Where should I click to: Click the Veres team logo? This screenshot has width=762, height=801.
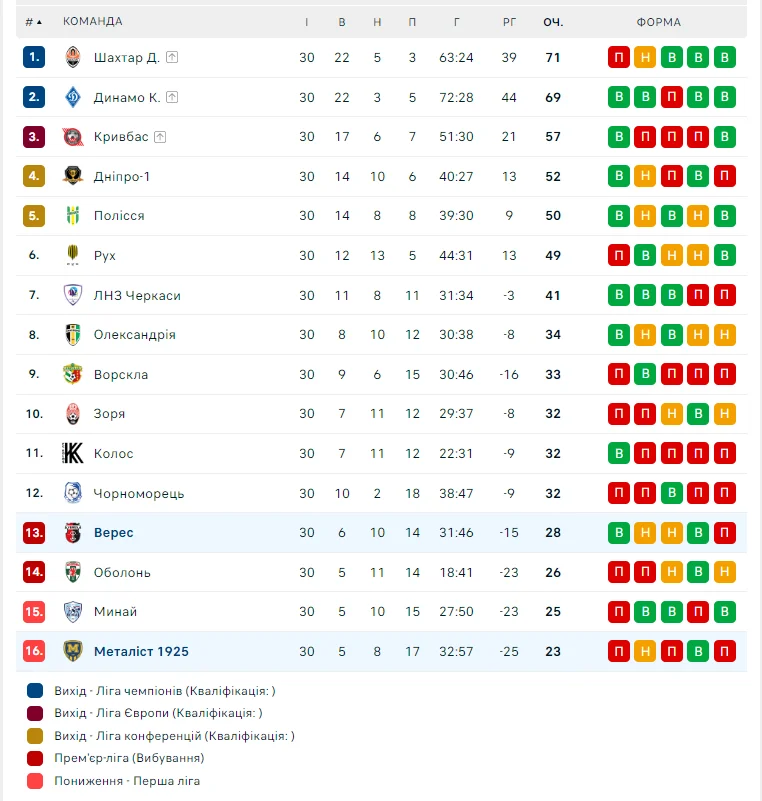(x=72, y=532)
